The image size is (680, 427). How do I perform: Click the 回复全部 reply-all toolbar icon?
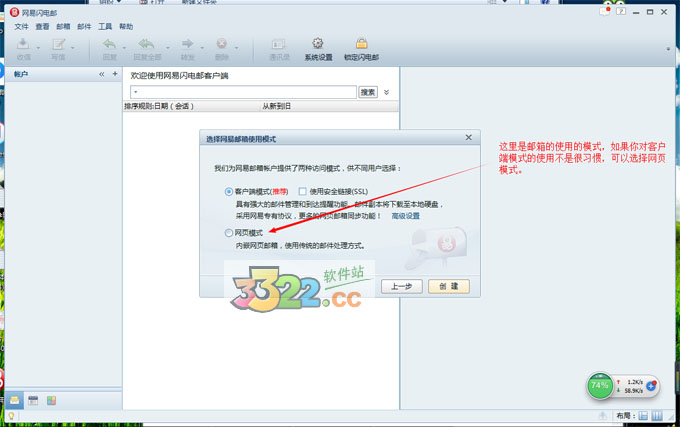pyautogui.click(x=147, y=44)
